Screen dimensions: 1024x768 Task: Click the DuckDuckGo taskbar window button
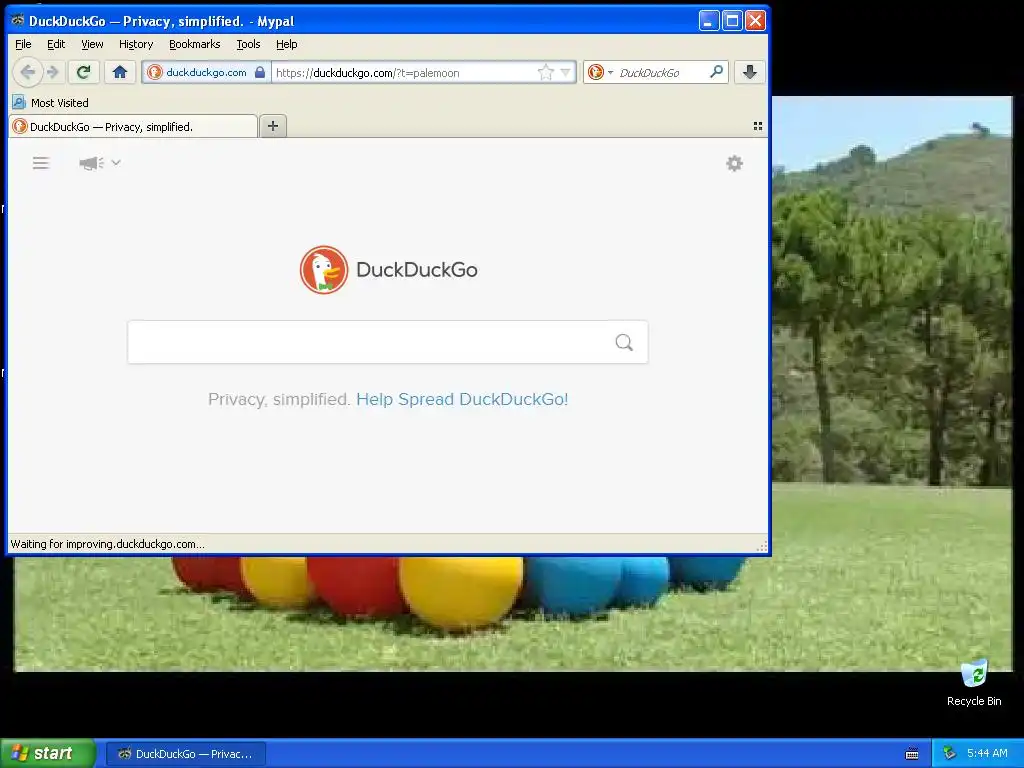[185, 754]
